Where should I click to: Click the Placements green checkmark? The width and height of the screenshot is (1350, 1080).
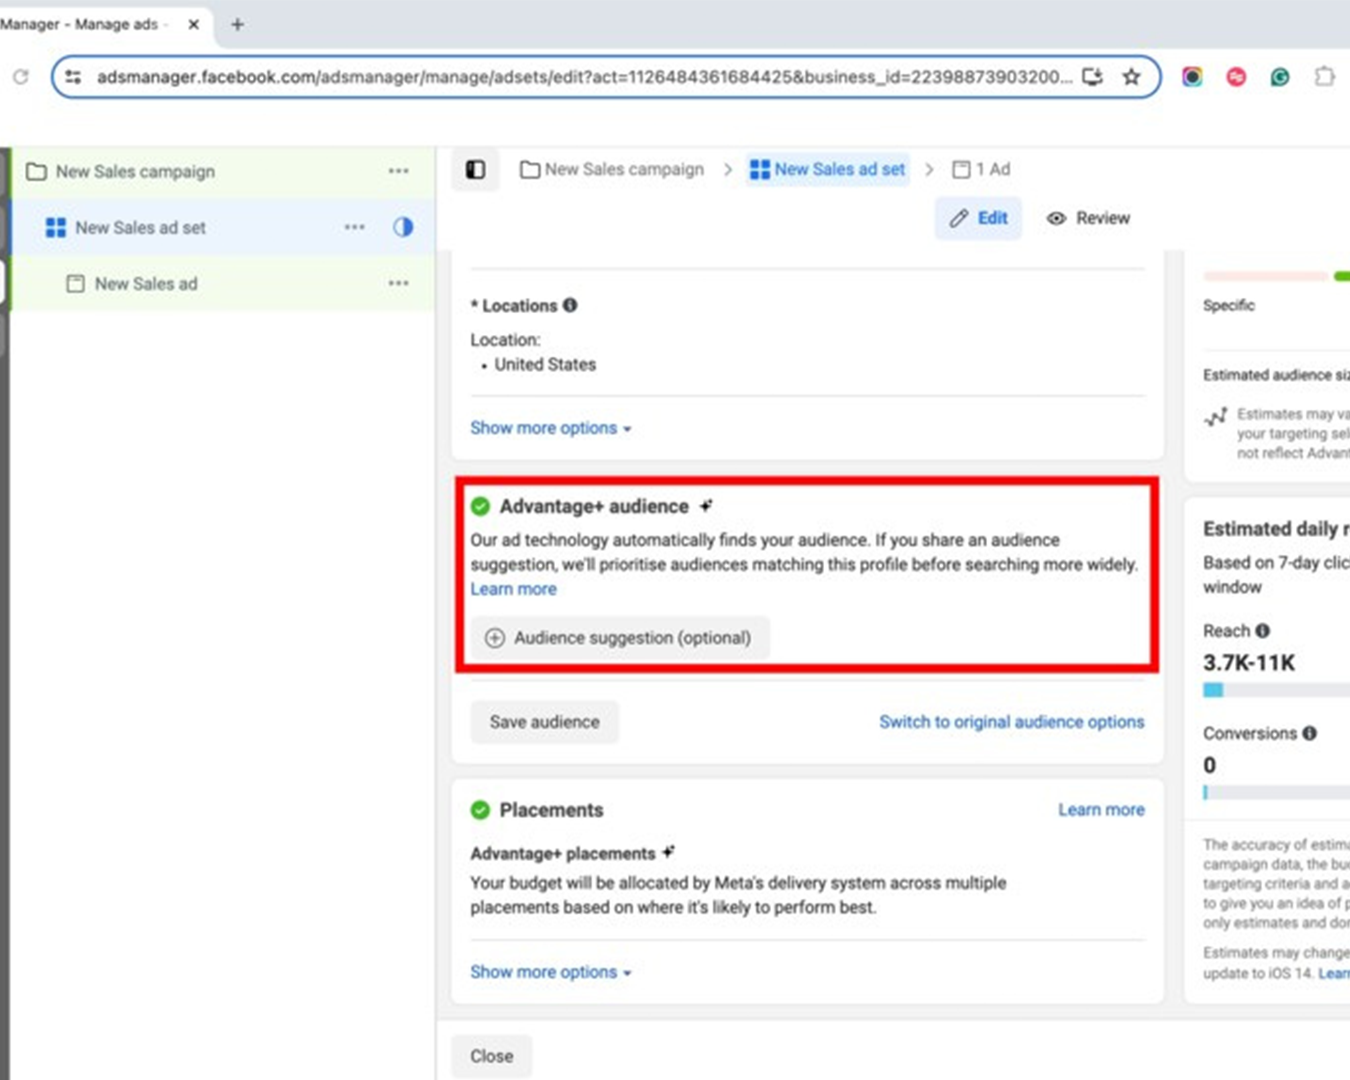click(480, 810)
